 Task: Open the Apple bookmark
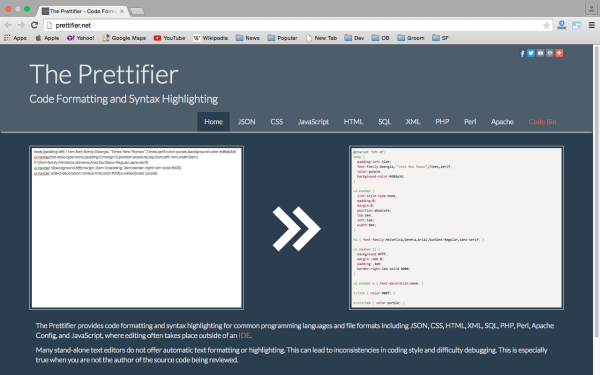47,38
